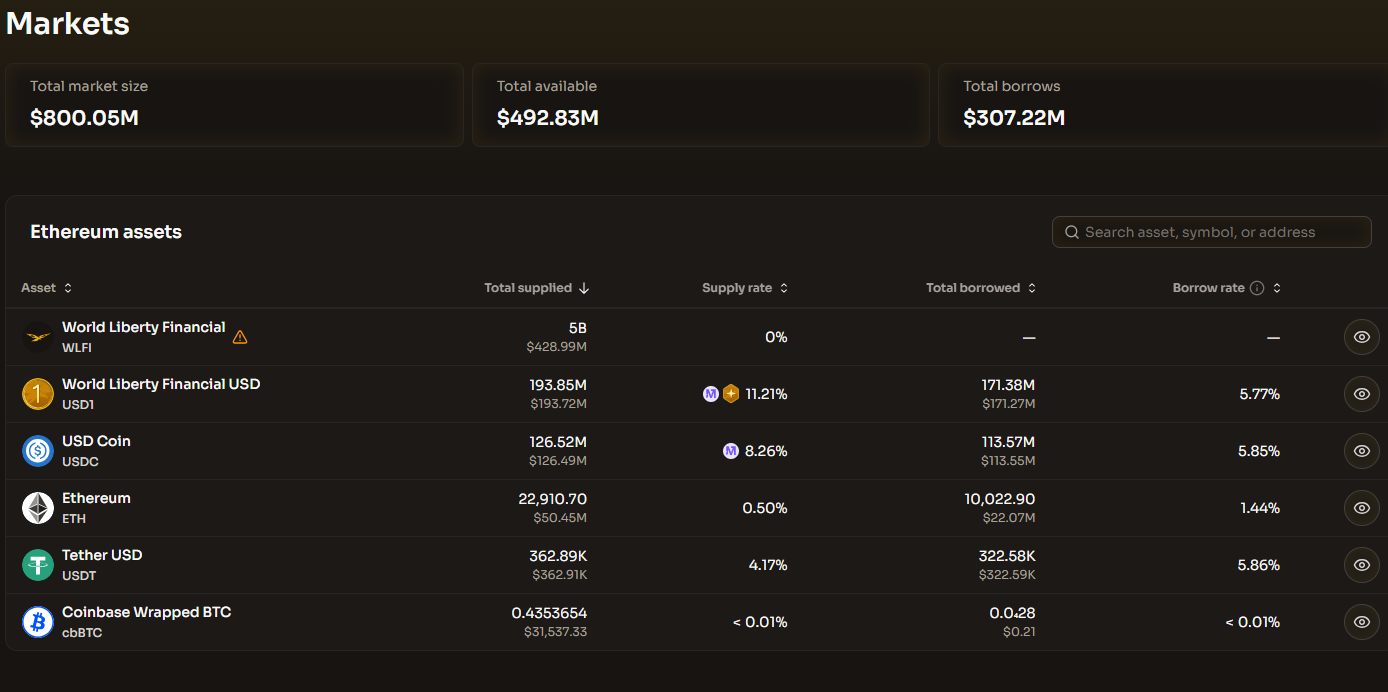Click the Ethereum diamond logo icon
Viewport: 1388px width, 692px height.
pyautogui.click(x=38, y=508)
